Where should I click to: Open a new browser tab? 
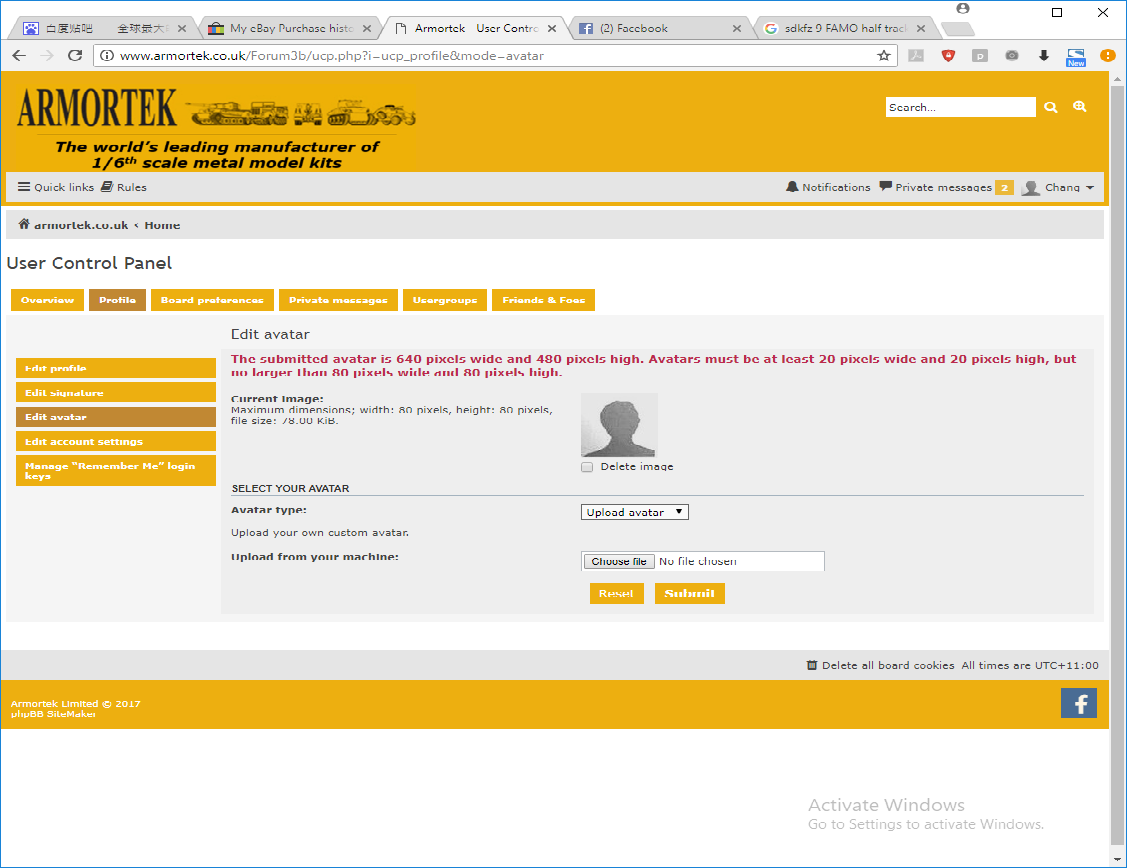(958, 29)
